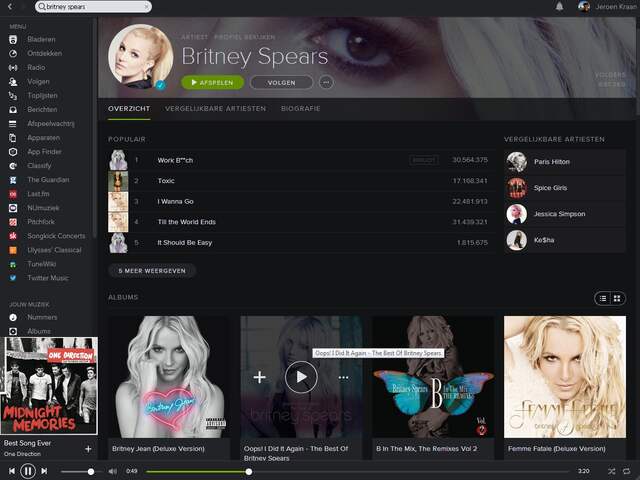Open more options on the Oops! album cover
This screenshot has height=480, width=640.
click(344, 378)
